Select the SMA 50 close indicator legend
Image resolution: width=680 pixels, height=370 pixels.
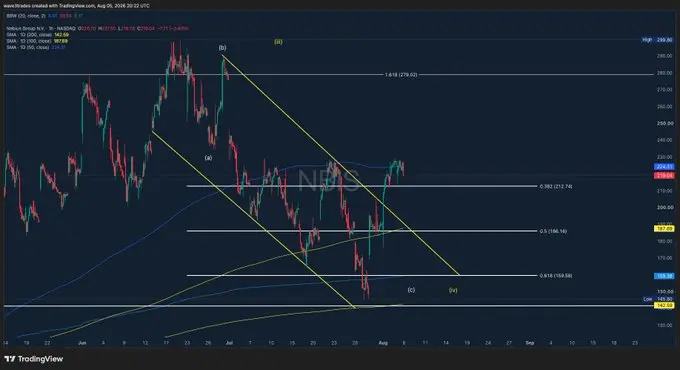(36, 47)
